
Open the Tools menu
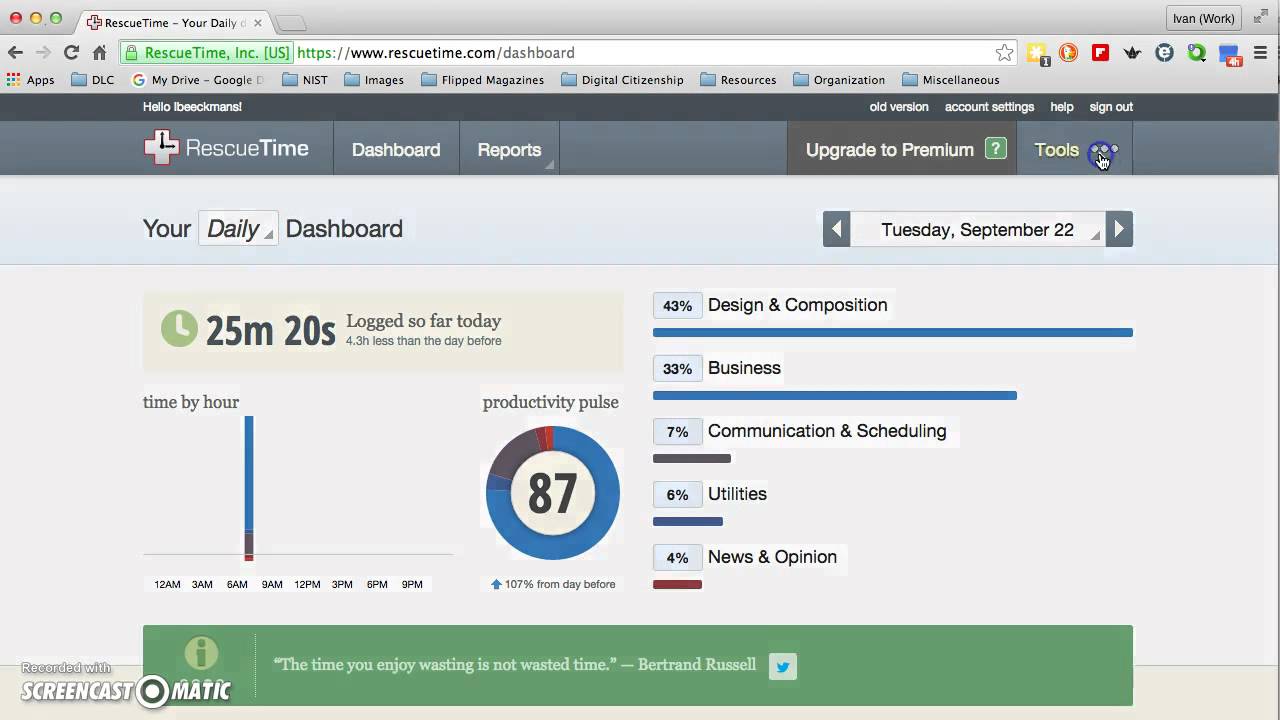1075,149
